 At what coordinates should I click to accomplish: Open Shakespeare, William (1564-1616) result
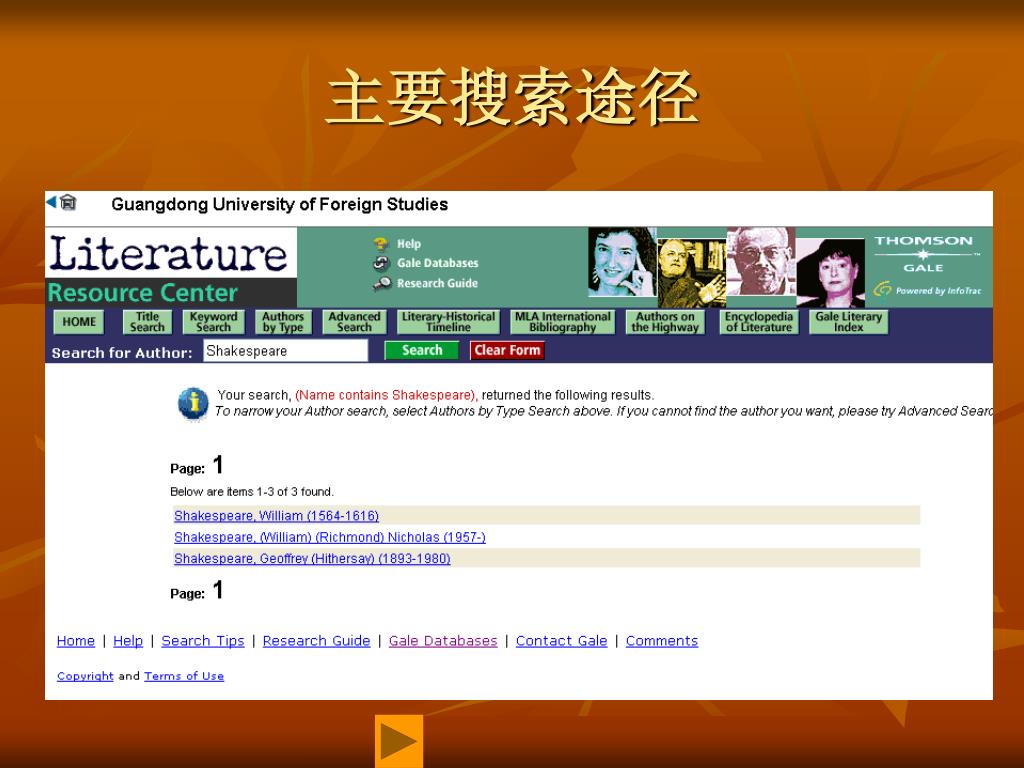pos(276,516)
